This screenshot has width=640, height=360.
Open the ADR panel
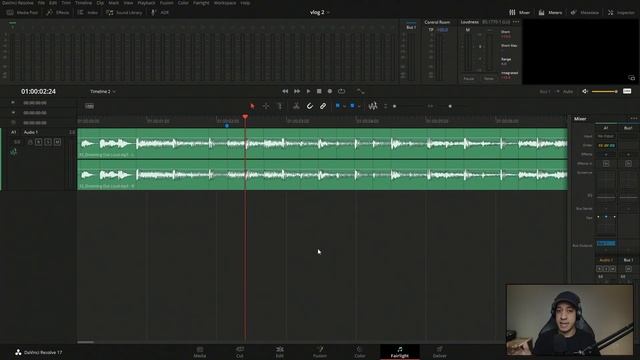pos(160,13)
